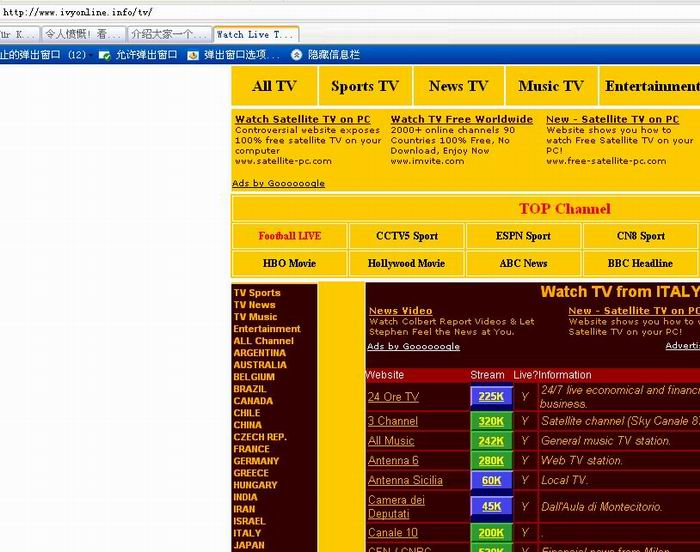
Task: Open the 3 Channel website link
Action: [393, 421]
